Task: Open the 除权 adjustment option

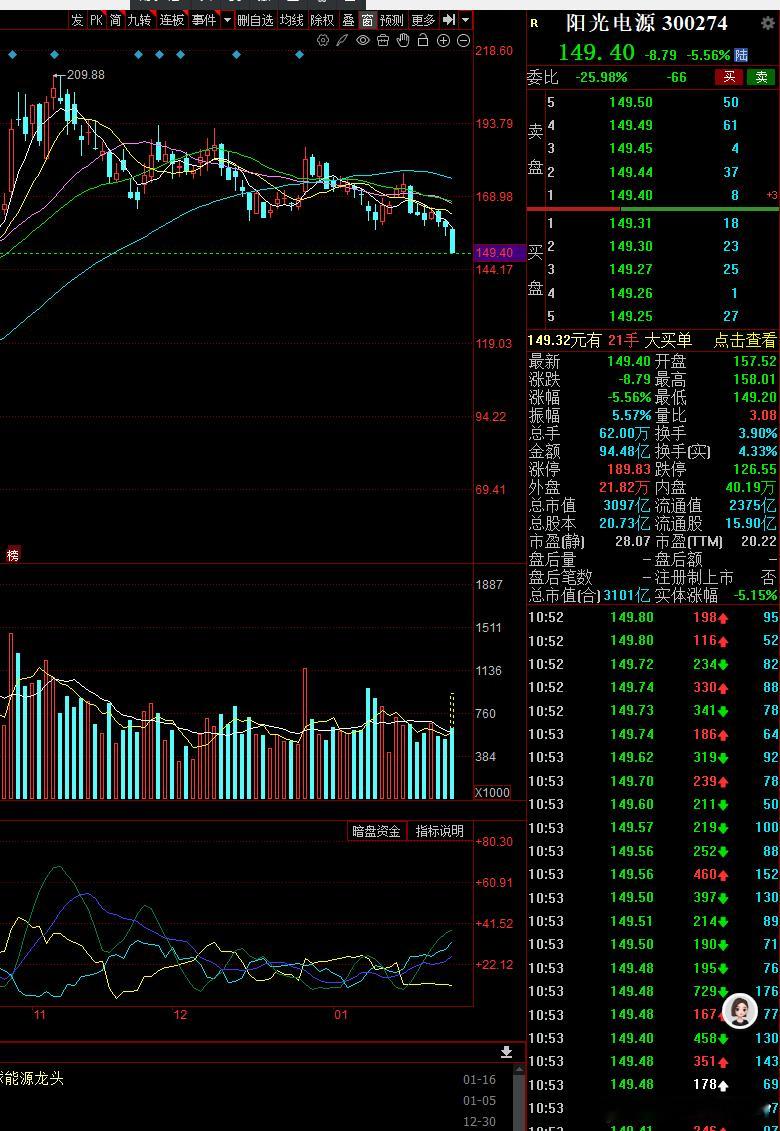Action: click(323, 20)
